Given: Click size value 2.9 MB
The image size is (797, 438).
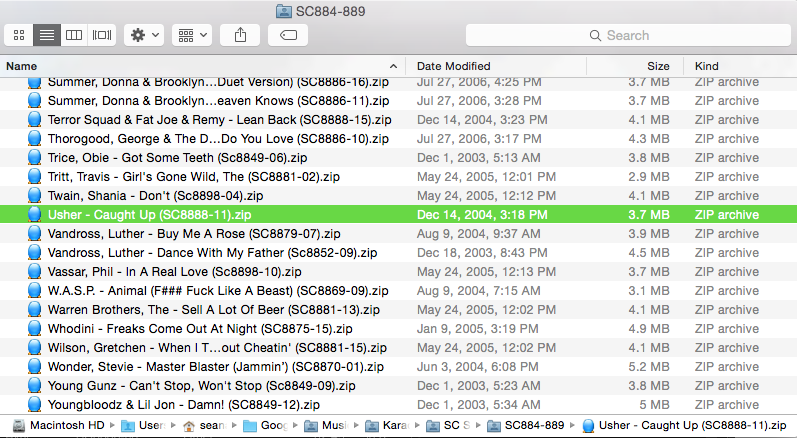Looking at the screenshot, I should pos(649,177).
